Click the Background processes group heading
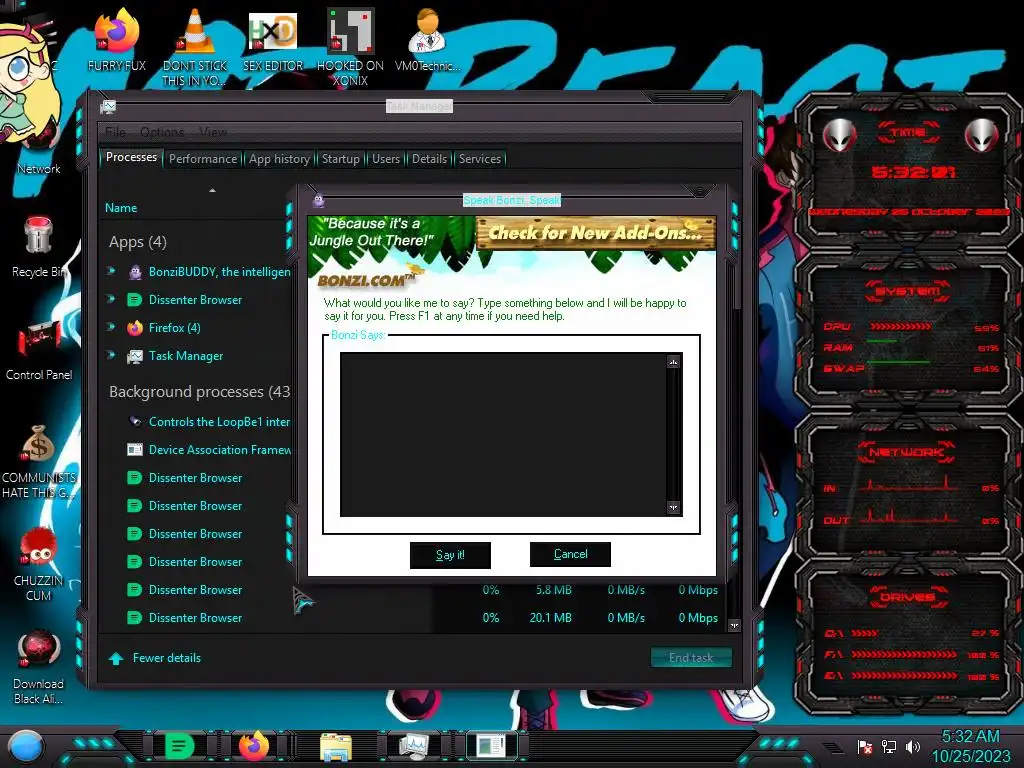 click(x=199, y=392)
